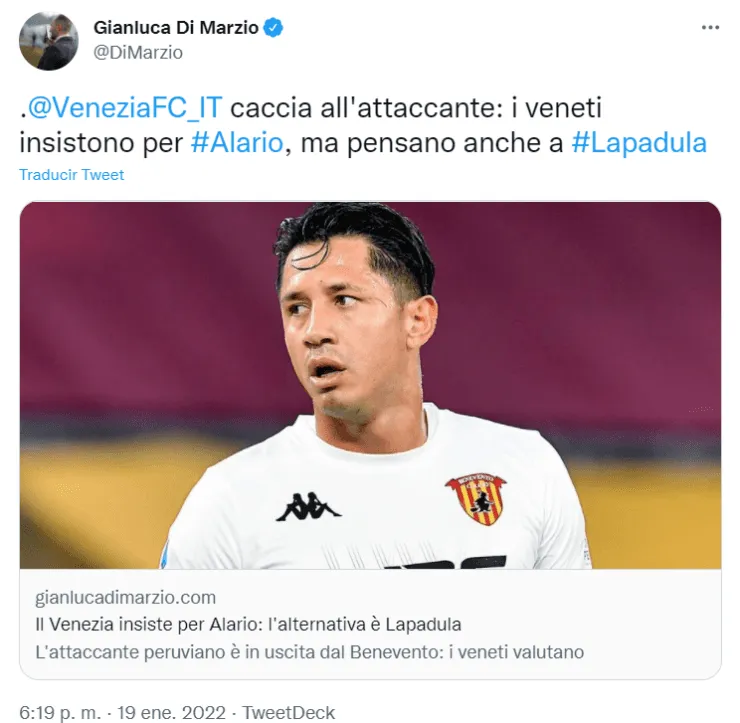Image resolution: width=740 pixels, height=723 pixels.
Task: Open the @VeneziaFC_IT mention
Action: tap(125, 108)
